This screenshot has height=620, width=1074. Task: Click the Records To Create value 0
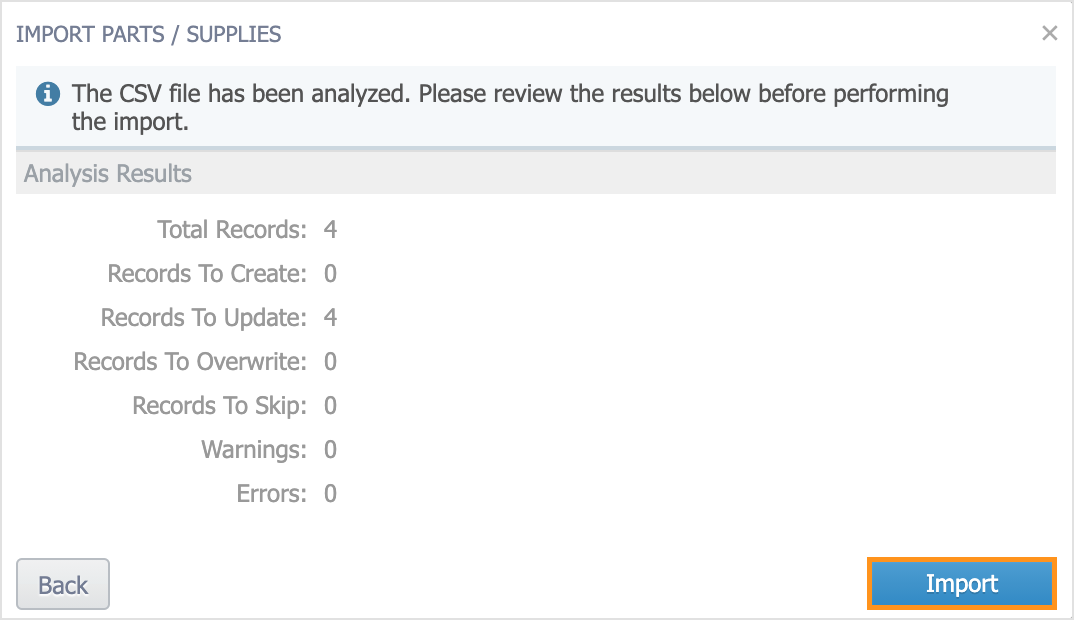(330, 273)
